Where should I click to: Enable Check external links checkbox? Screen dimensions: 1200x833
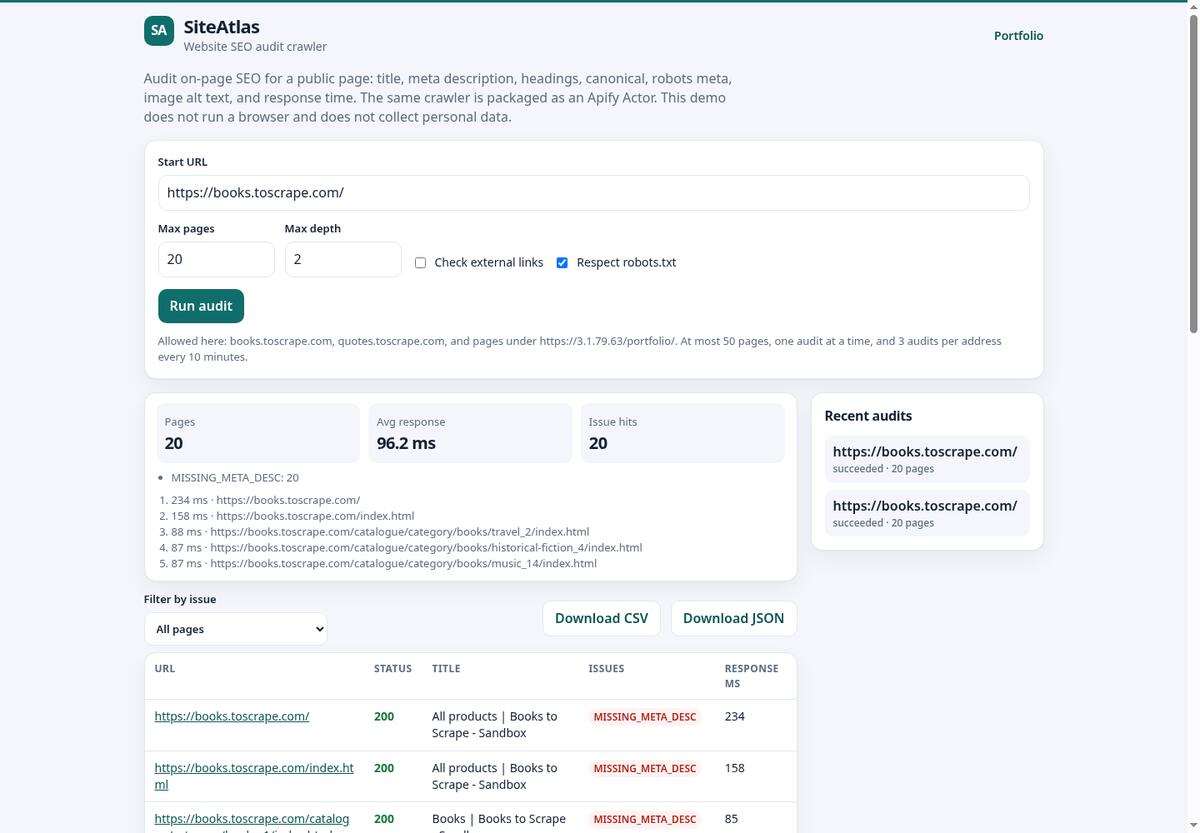pos(421,263)
